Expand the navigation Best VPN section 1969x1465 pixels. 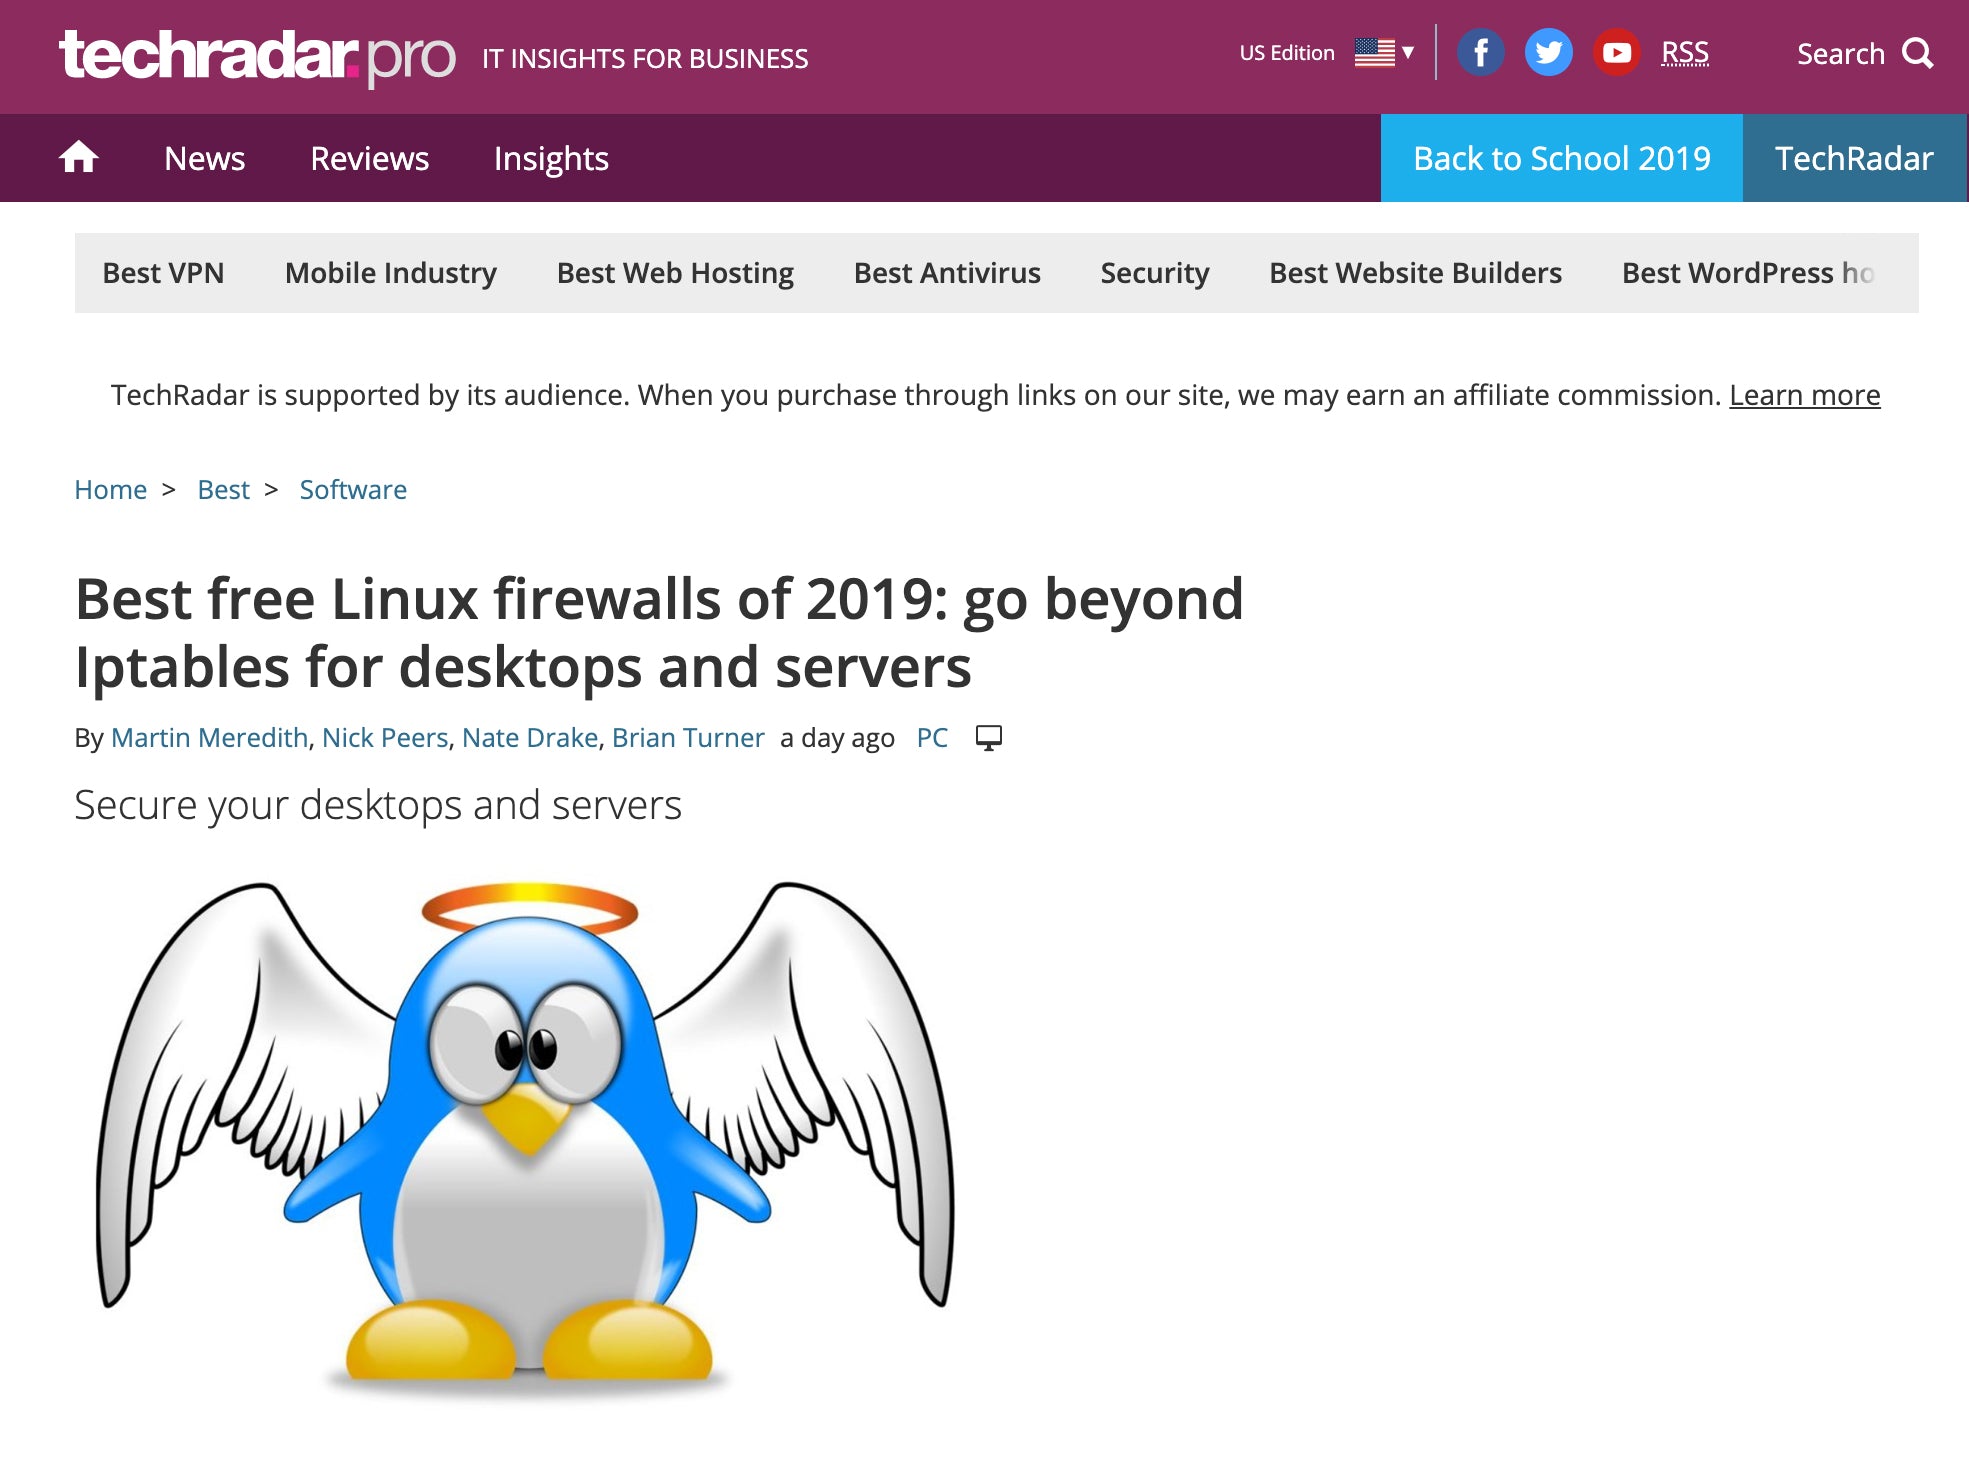(x=163, y=274)
